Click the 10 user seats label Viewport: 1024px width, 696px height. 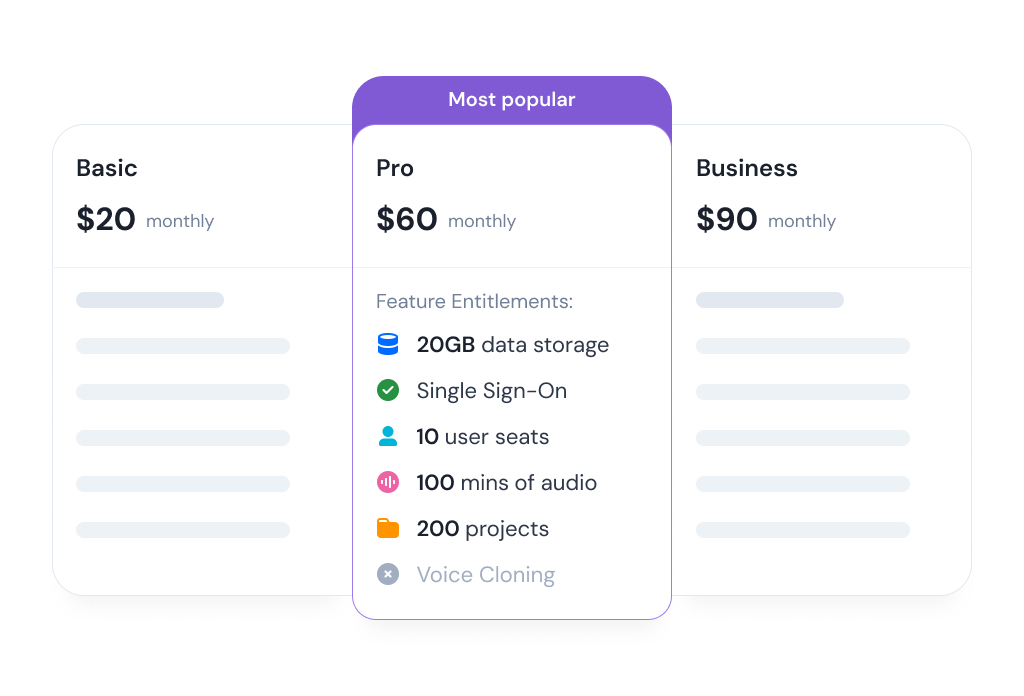coord(483,437)
